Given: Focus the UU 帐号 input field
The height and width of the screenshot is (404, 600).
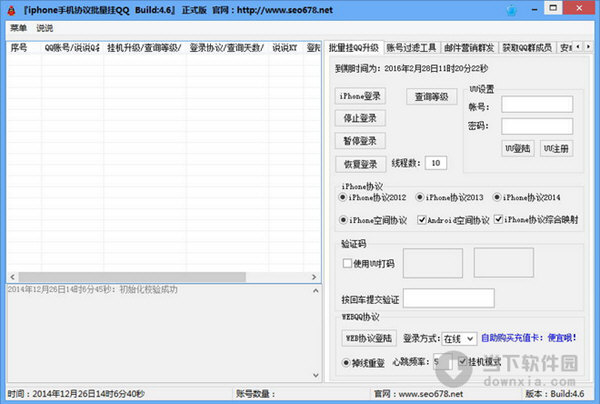Looking at the screenshot, I should pos(537,104).
